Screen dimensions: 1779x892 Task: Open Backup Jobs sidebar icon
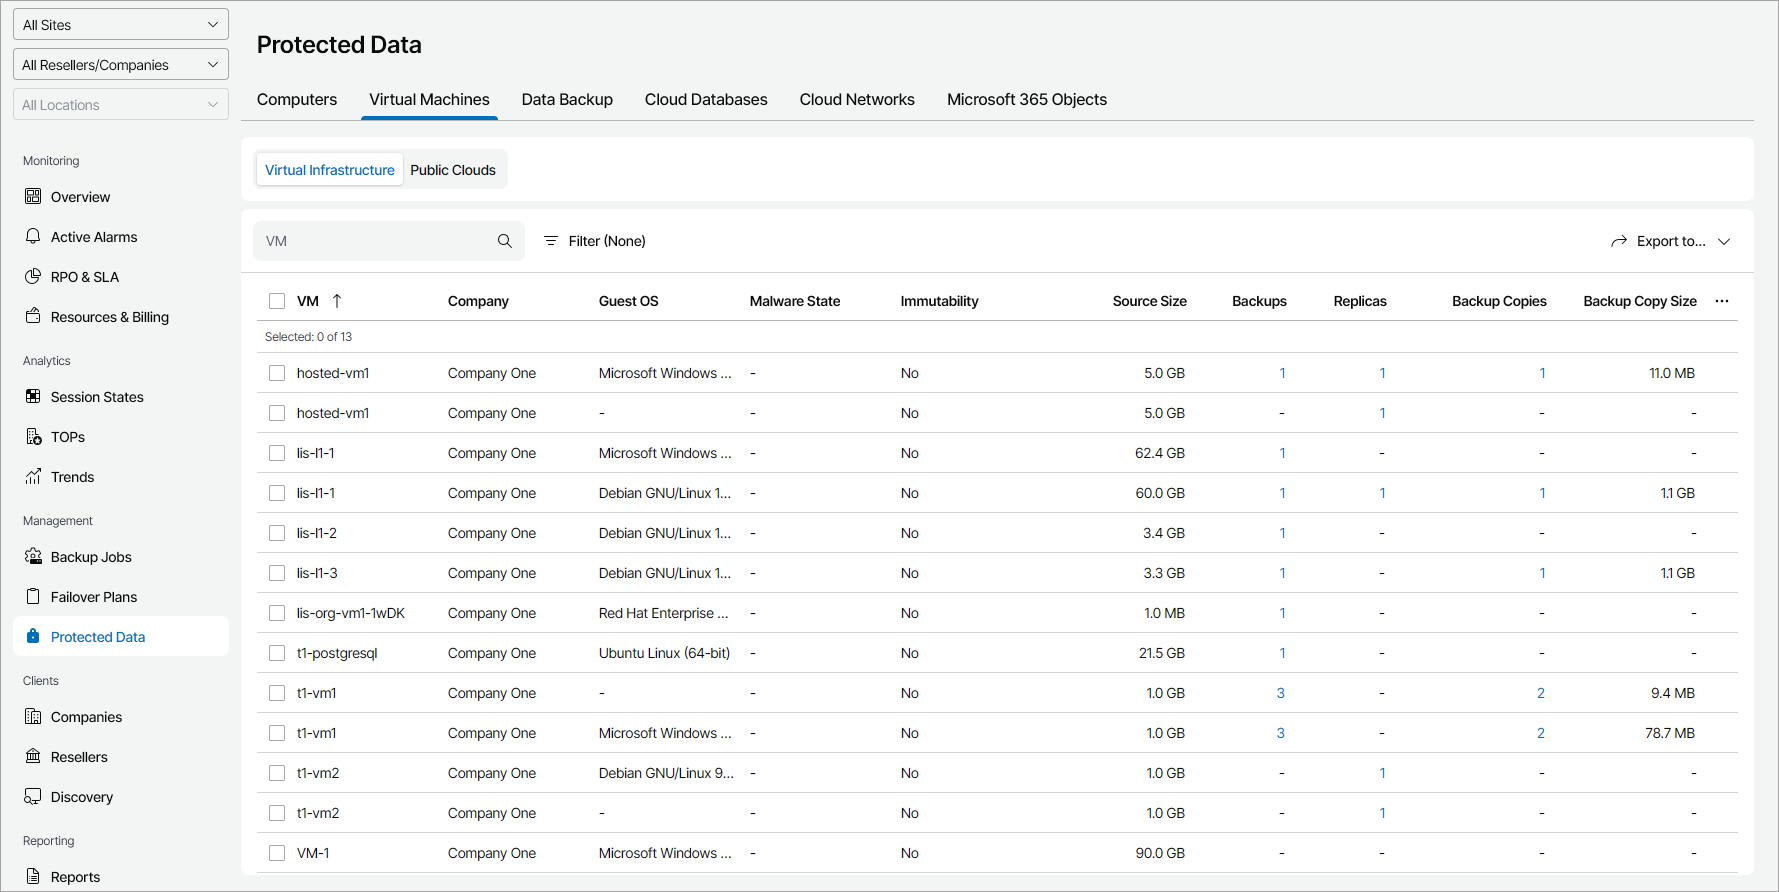33,556
